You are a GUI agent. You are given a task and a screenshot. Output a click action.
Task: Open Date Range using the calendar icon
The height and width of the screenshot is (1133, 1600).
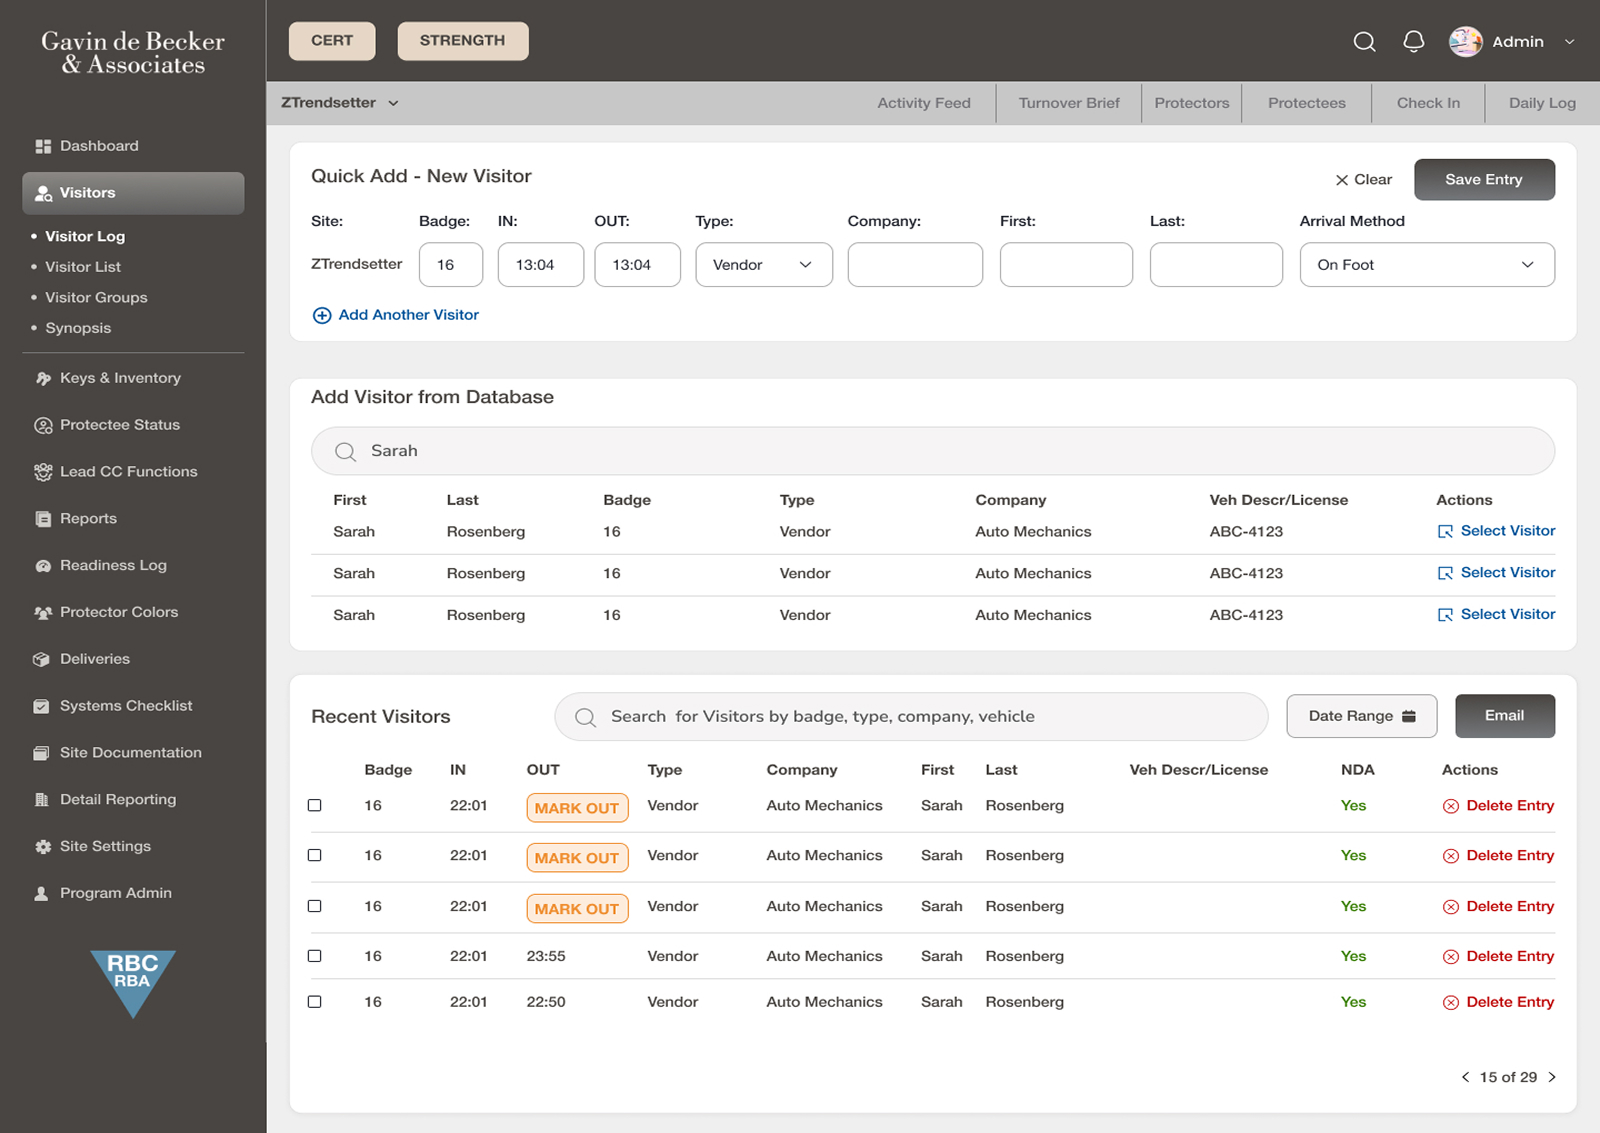[x=1409, y=716]
